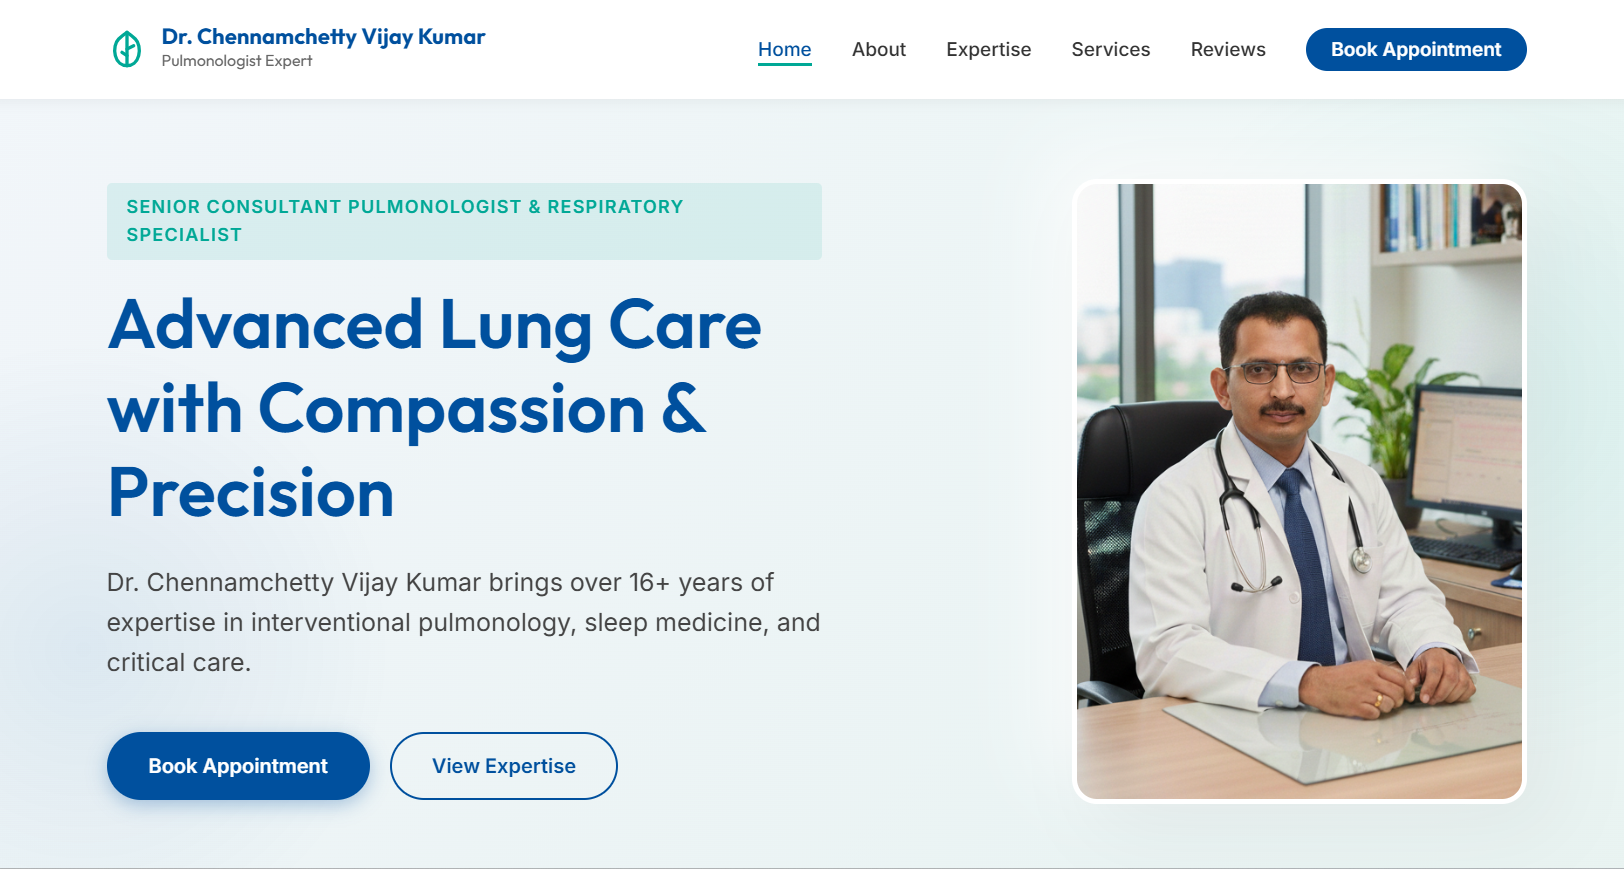Click the word Precision in the heading
This screenshot has height=869, width=1624.
coord(251,493)
